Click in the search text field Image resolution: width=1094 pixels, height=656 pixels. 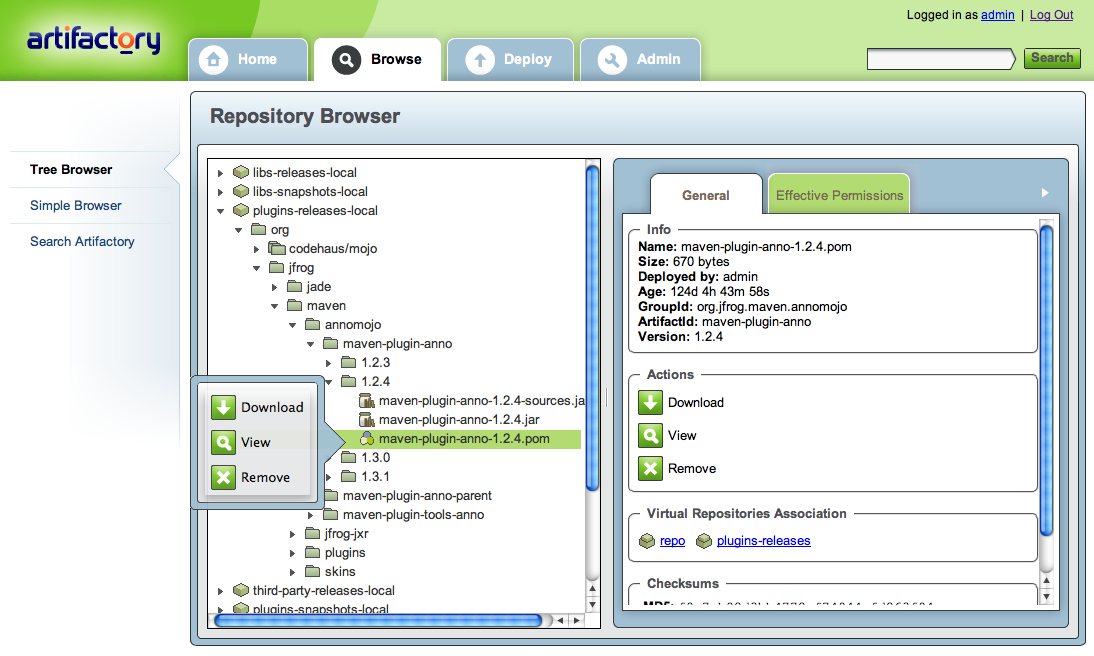[940, 59]
